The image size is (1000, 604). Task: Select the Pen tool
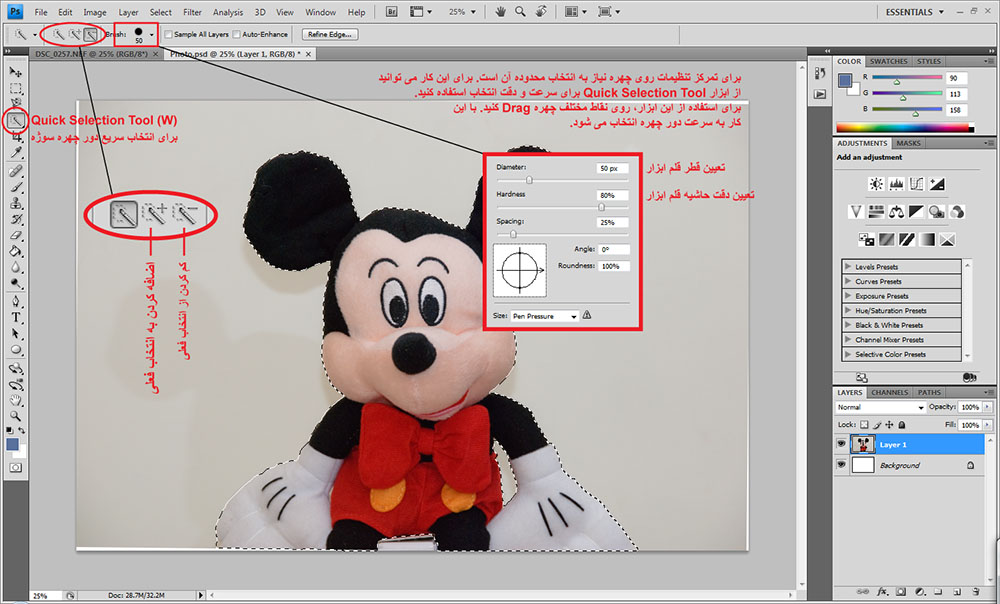click(x=16, y=302)
